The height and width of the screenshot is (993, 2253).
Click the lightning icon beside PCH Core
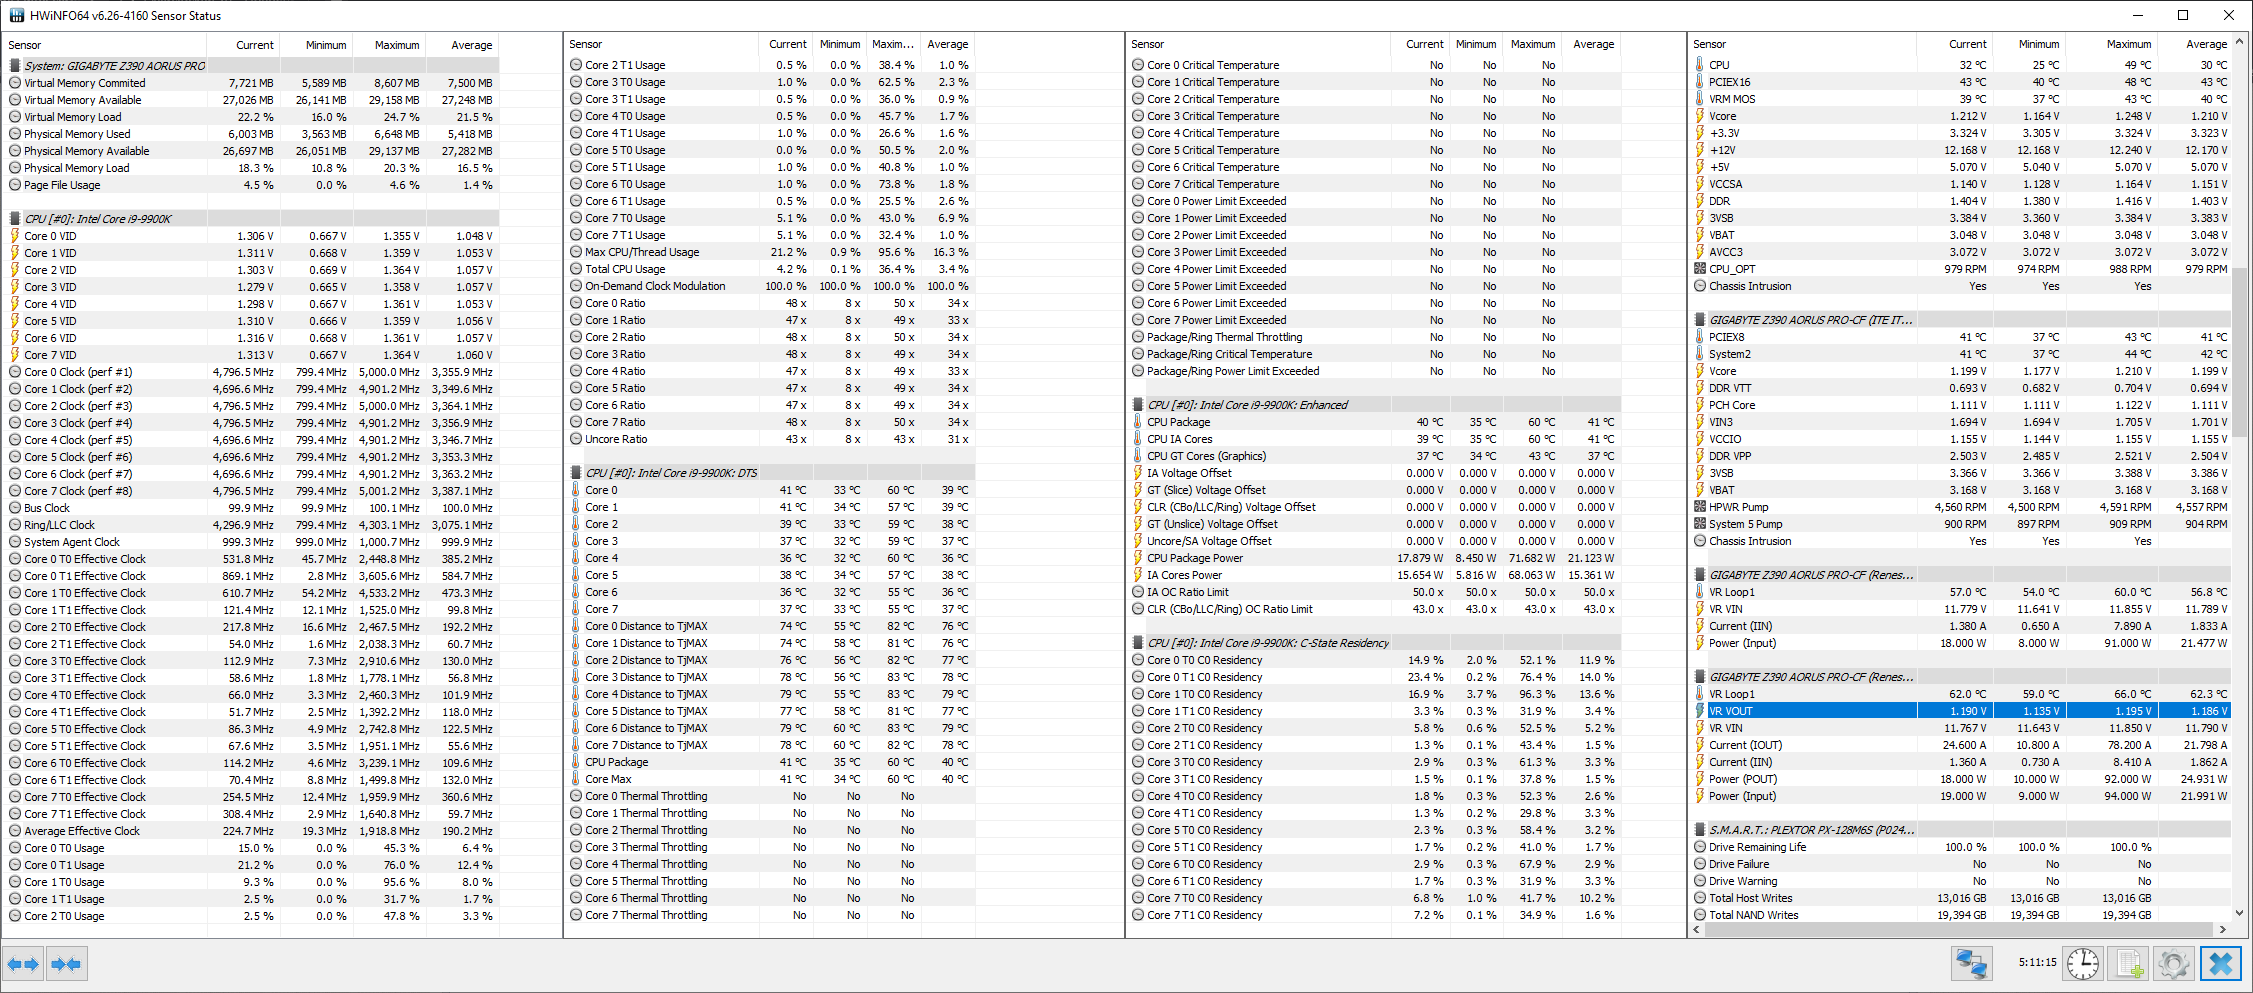point(1699,405)
